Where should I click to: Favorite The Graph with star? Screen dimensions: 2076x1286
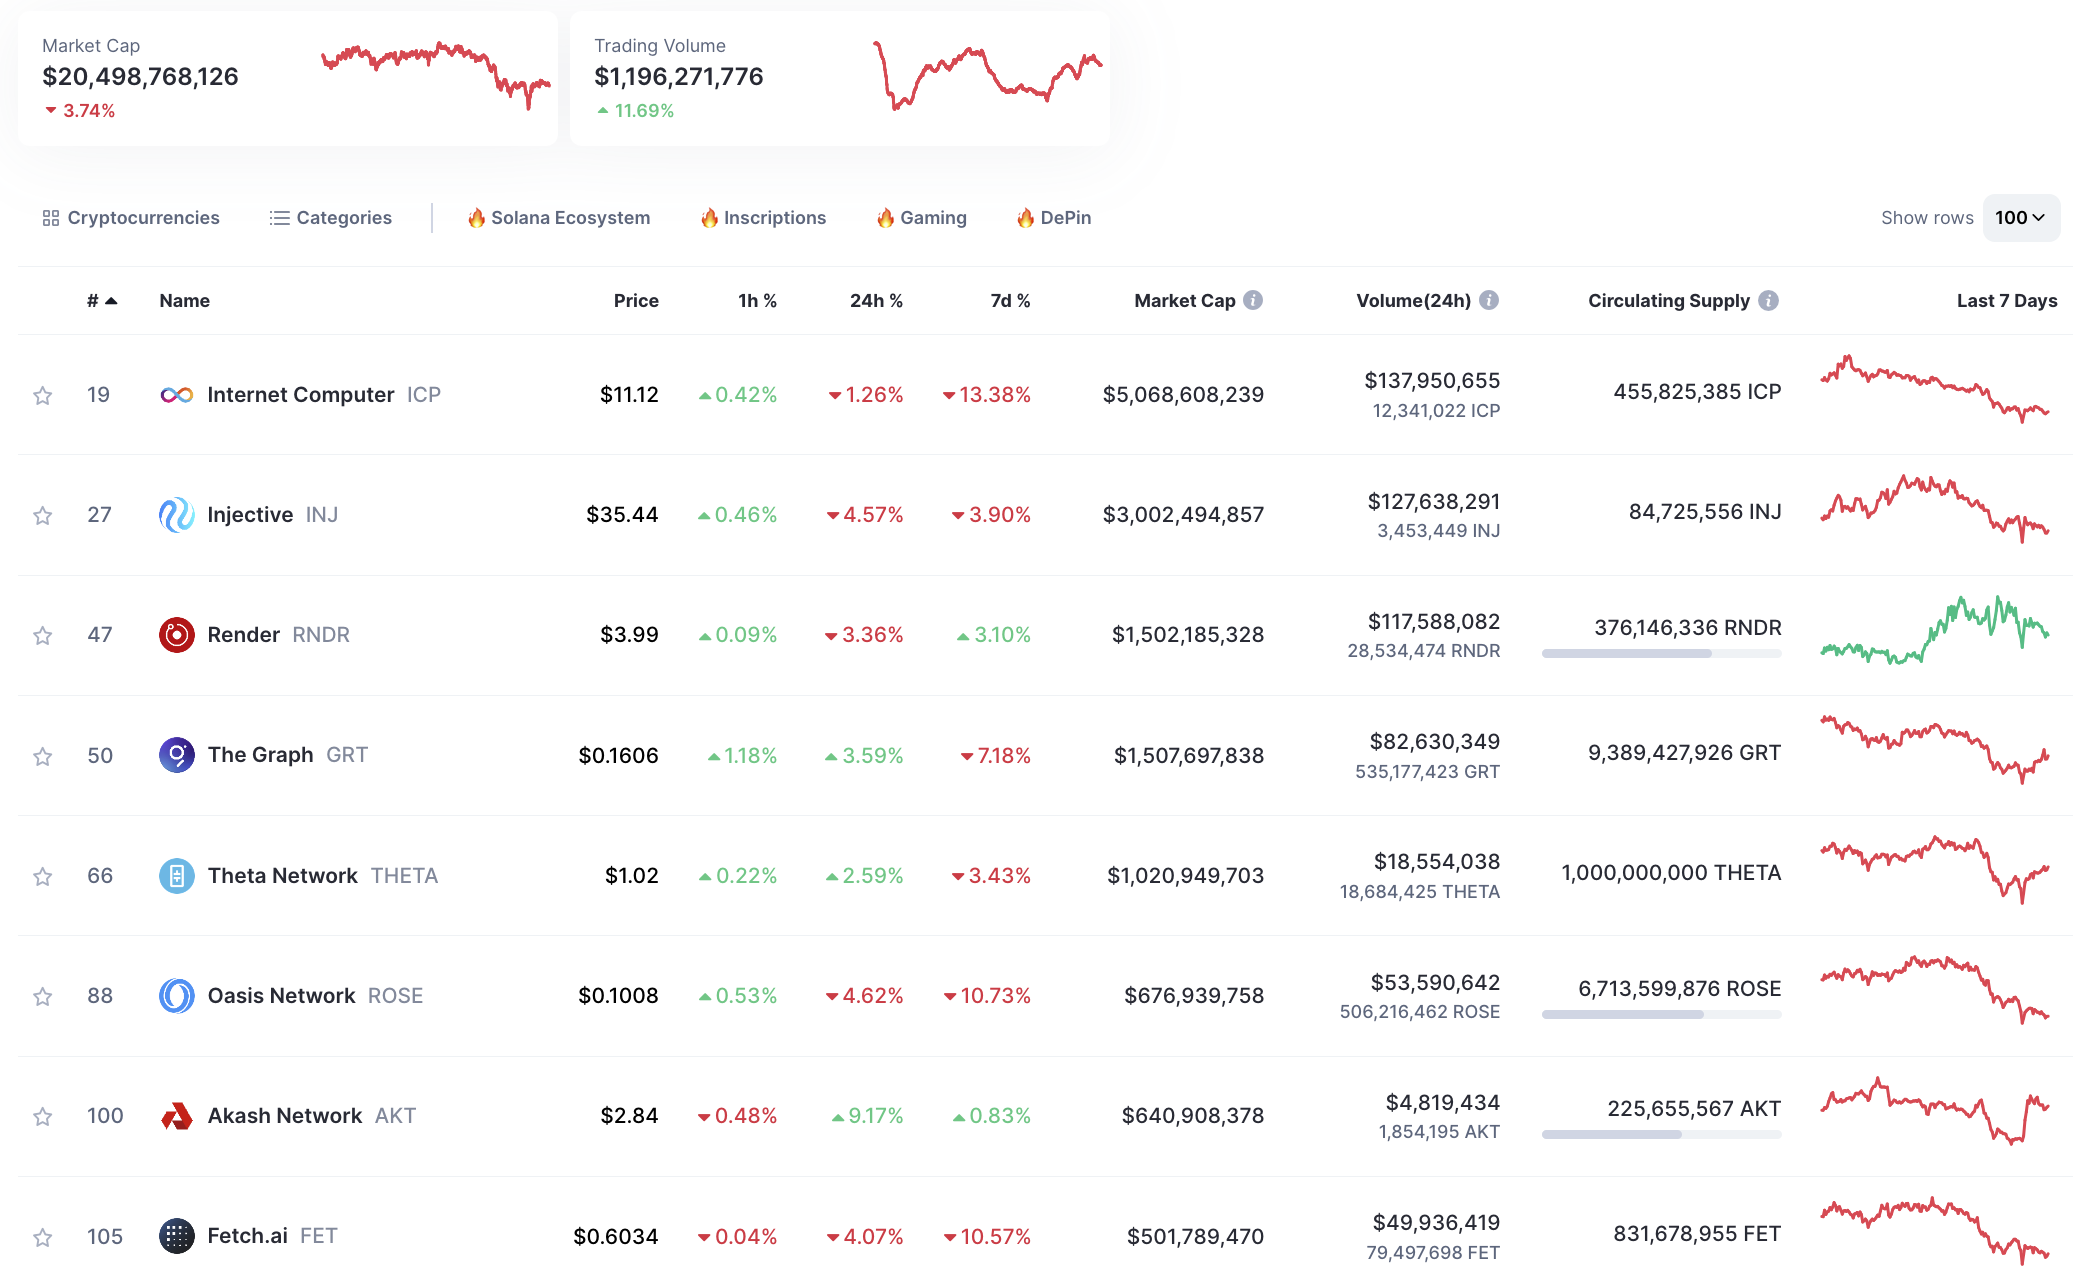(43, 757)
